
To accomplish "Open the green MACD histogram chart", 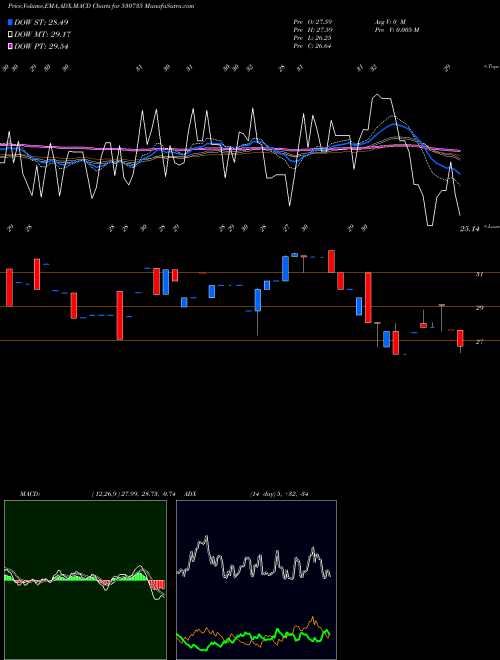I will click(x=85, y=580).
